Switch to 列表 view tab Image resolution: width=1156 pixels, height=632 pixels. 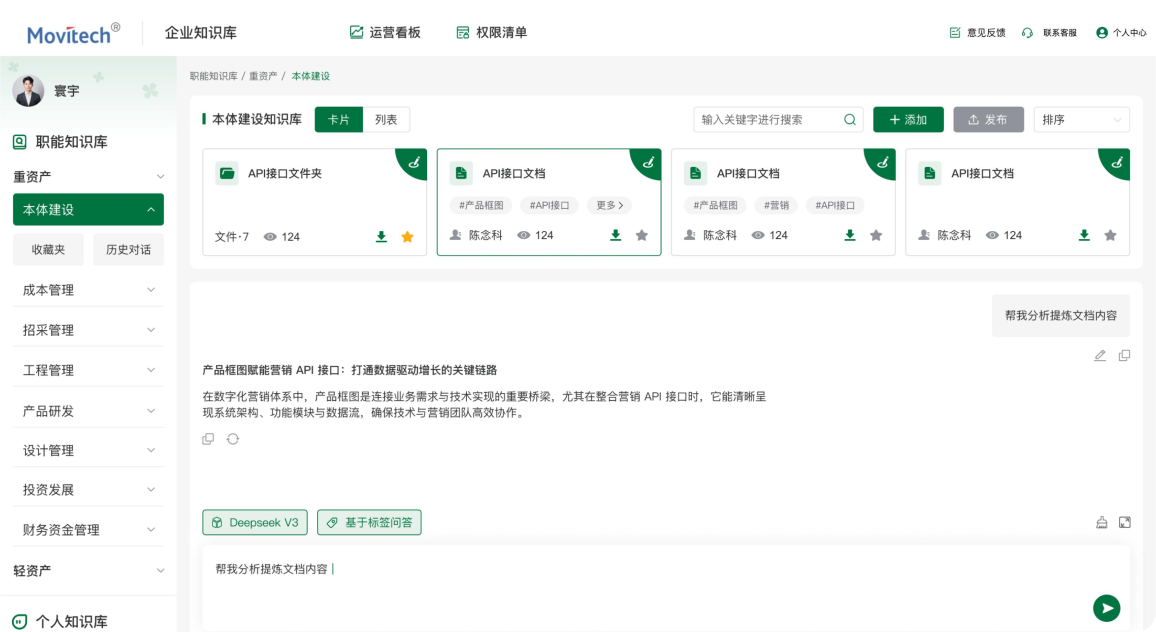click(x=386, y=119)
